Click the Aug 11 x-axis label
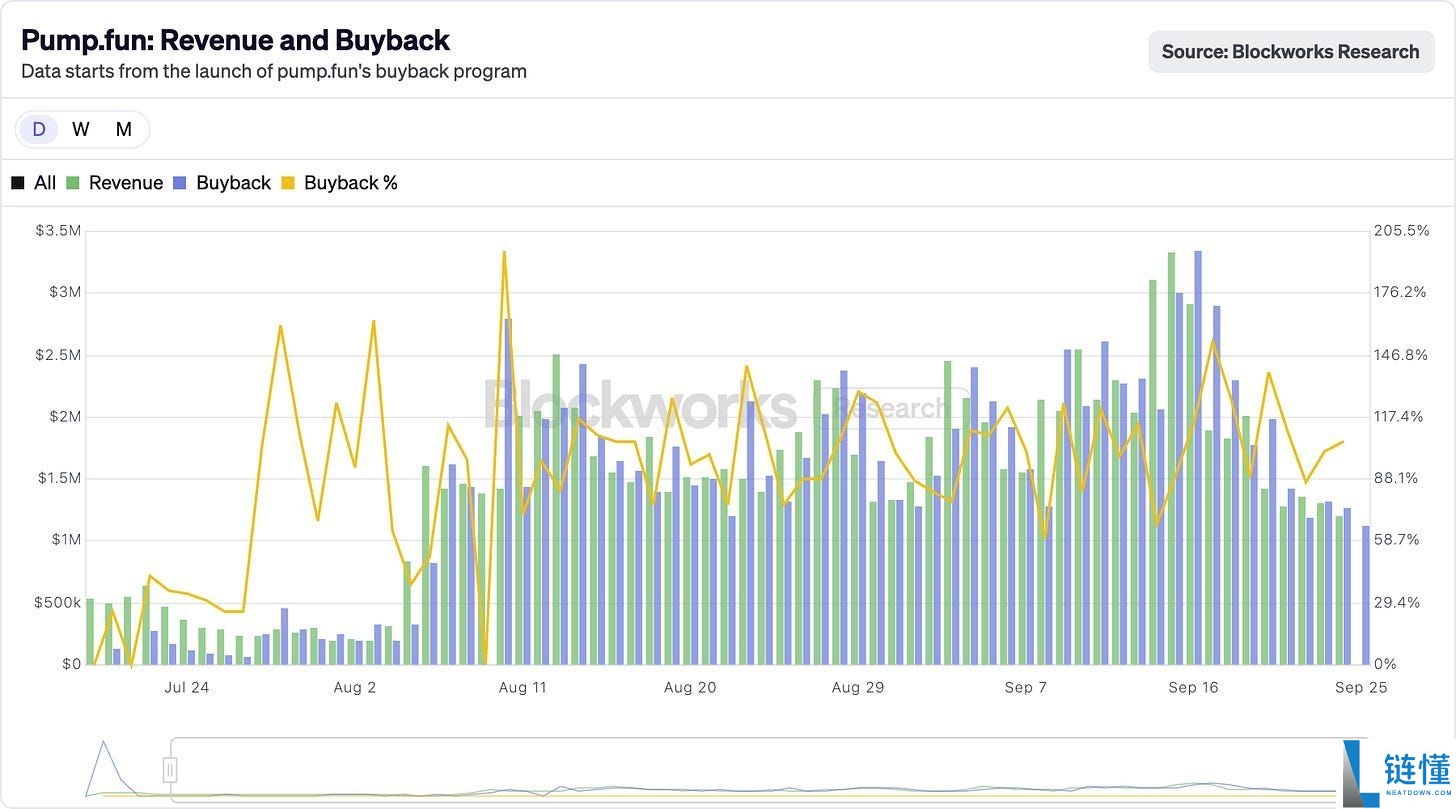 tap(522, 687)
